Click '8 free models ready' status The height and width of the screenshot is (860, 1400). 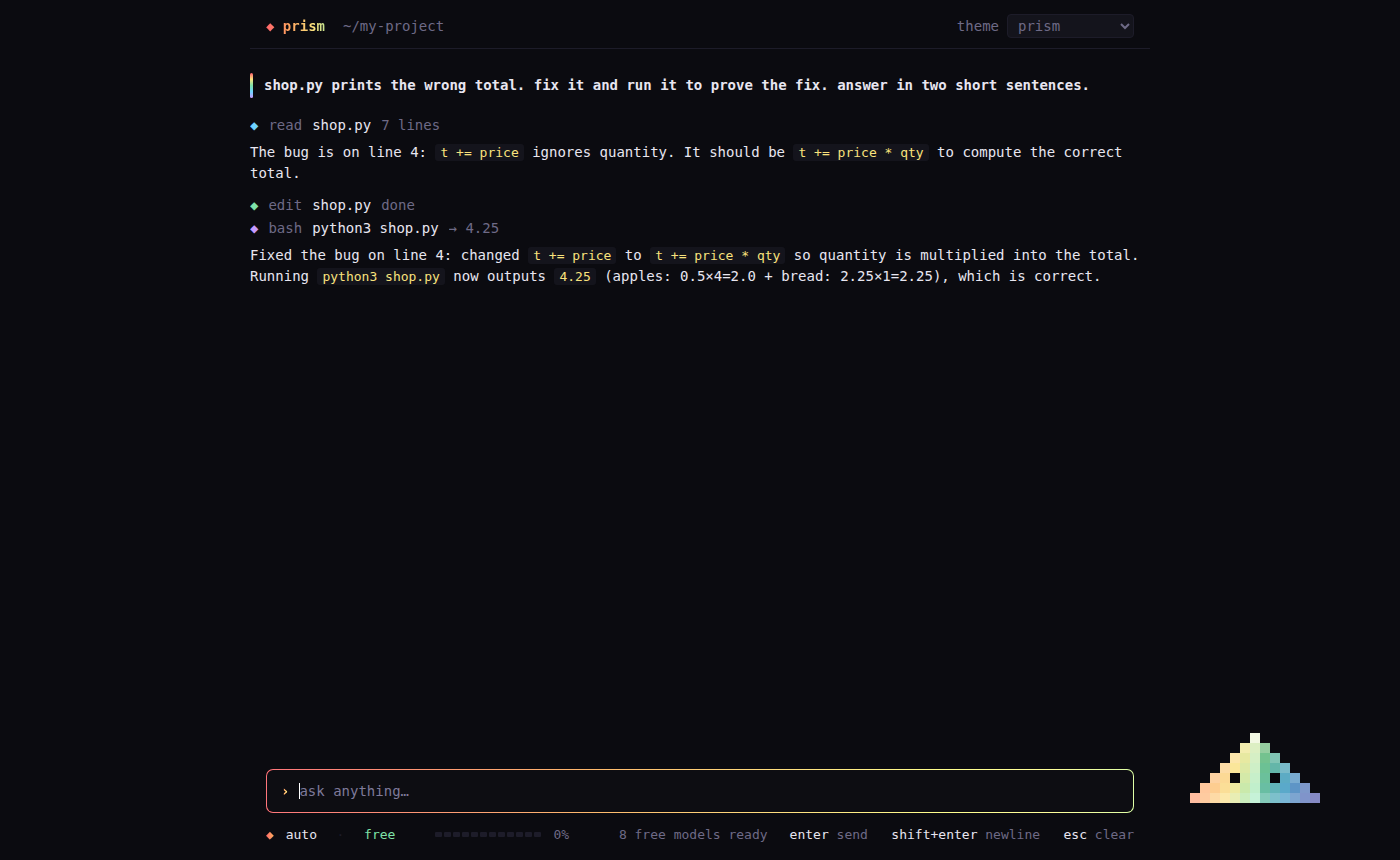pyautogui.click(x=693, y=835)
